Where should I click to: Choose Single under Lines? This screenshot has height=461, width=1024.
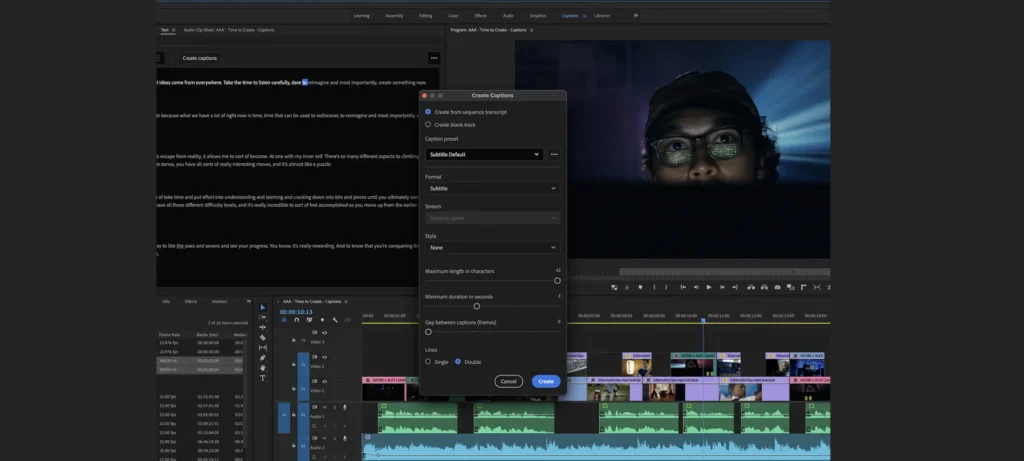coord(429,361)
